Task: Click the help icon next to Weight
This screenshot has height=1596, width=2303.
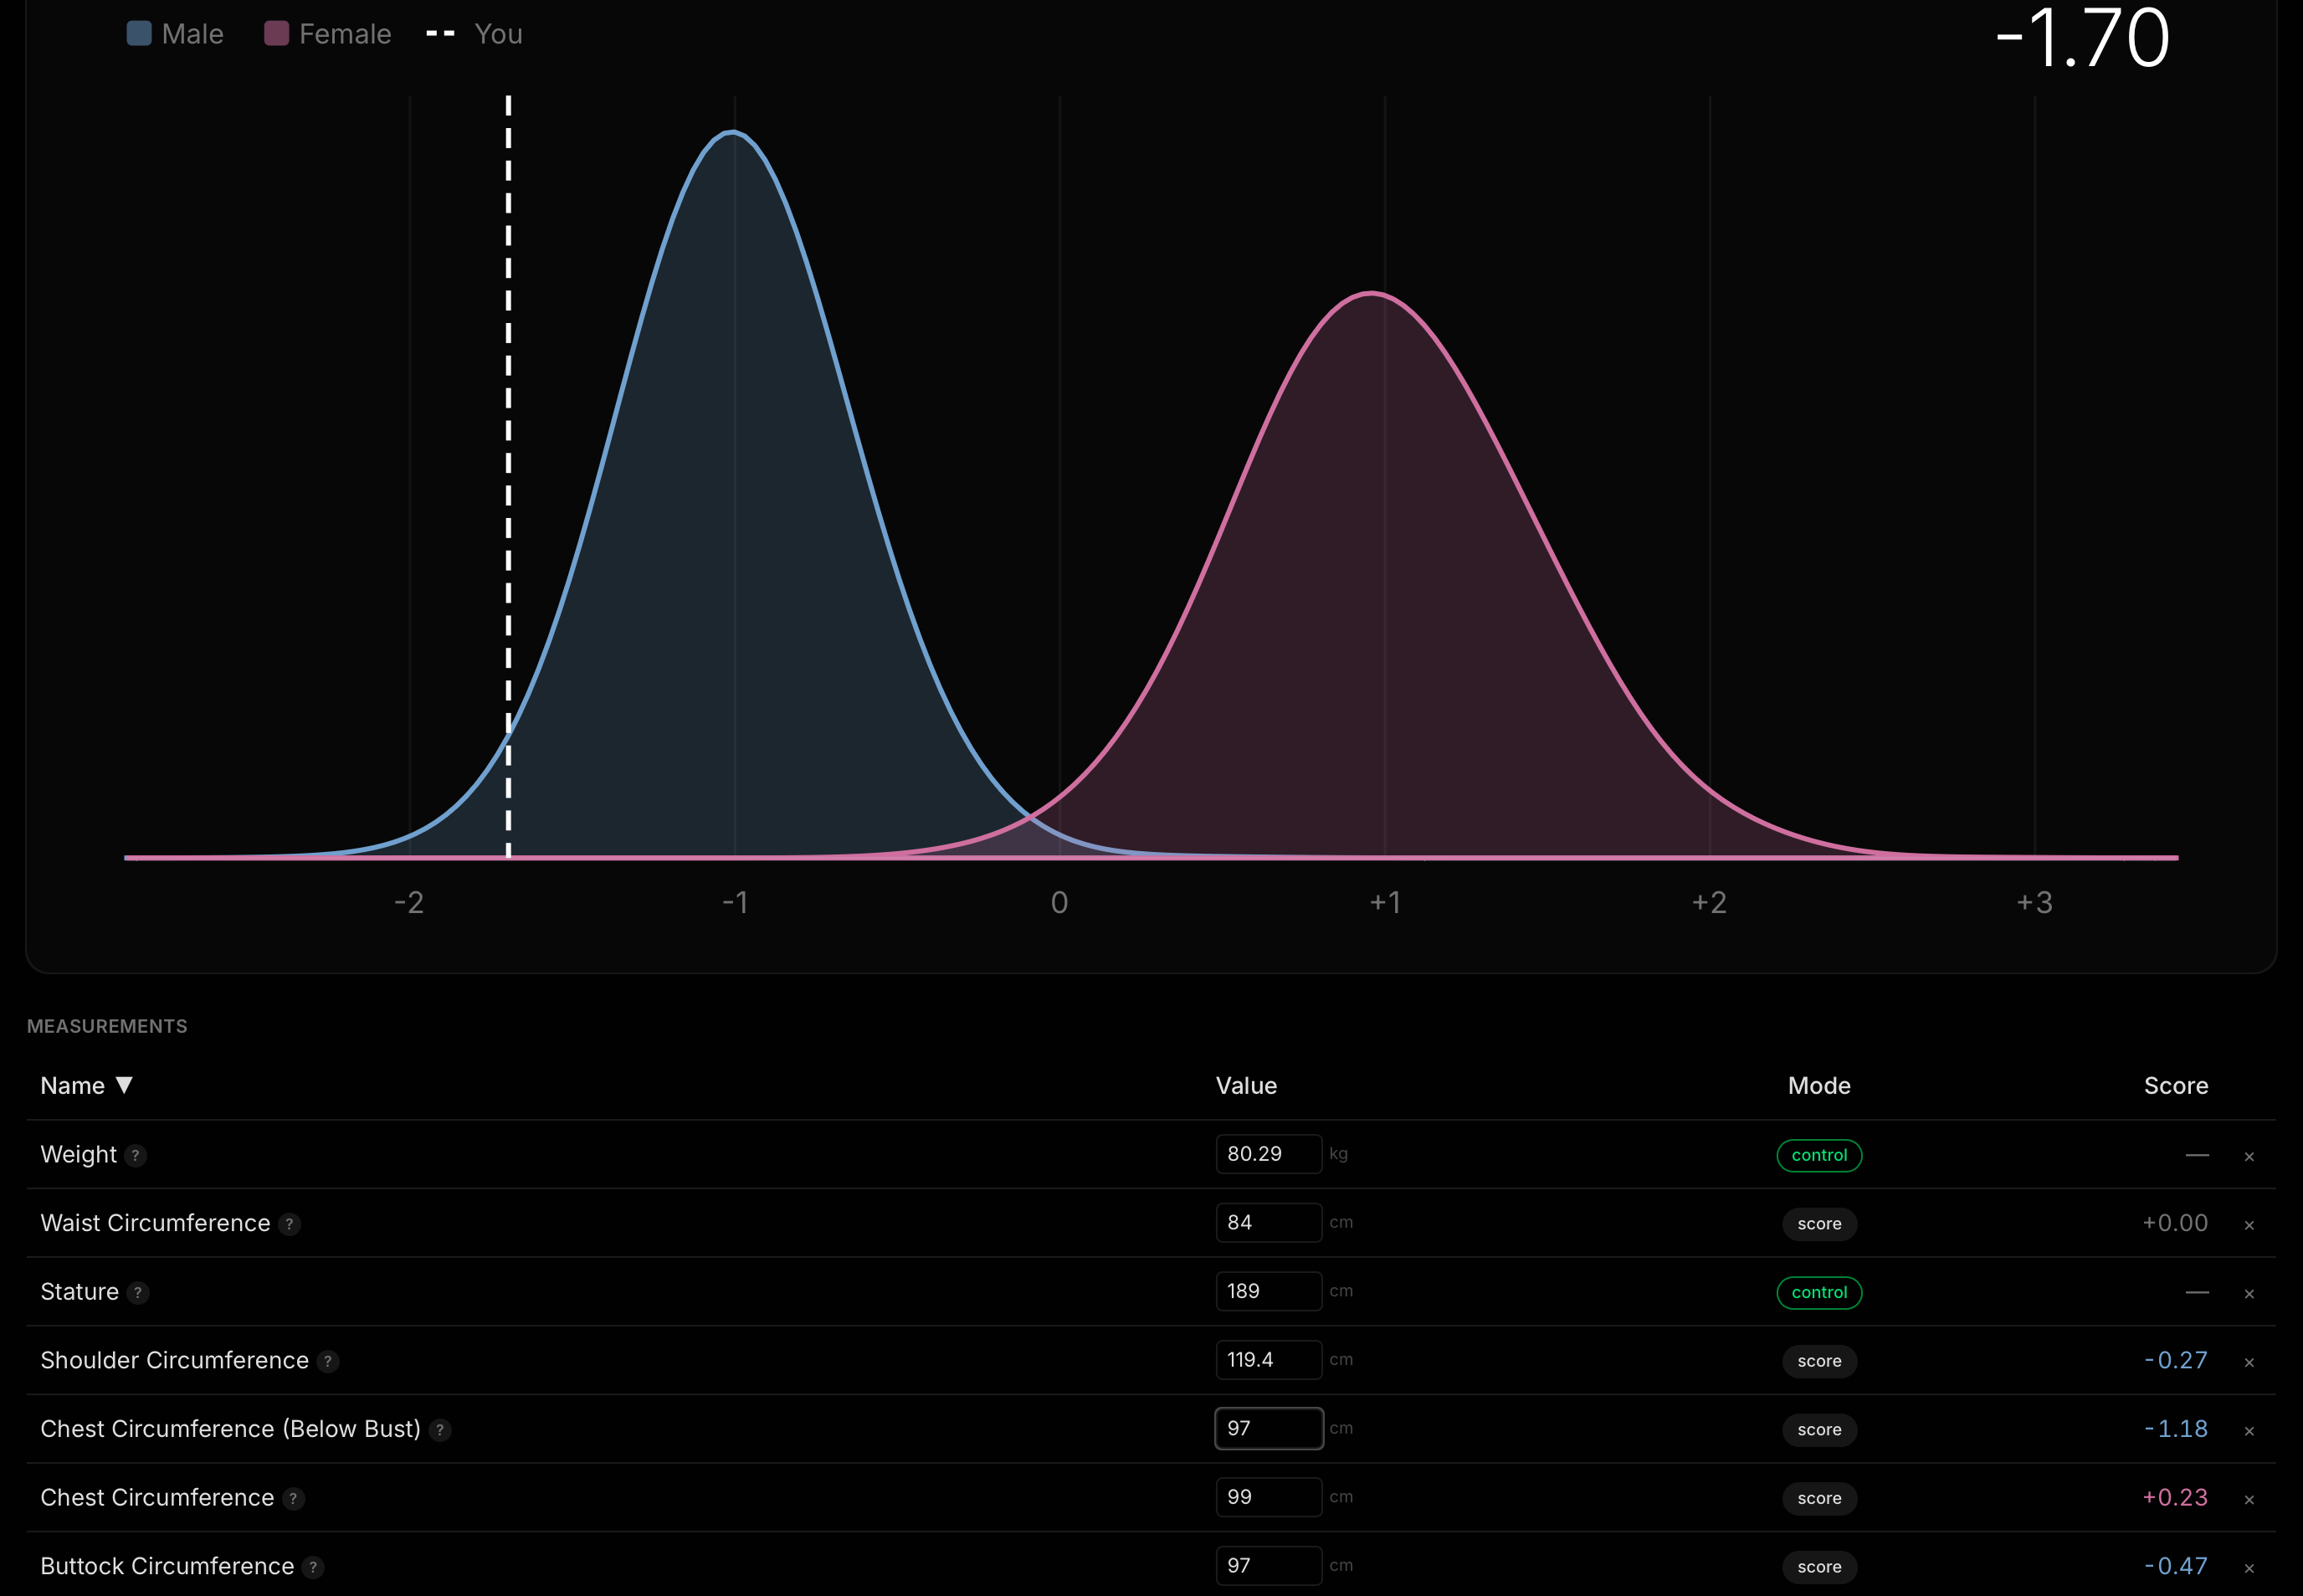Action: 136,1155
